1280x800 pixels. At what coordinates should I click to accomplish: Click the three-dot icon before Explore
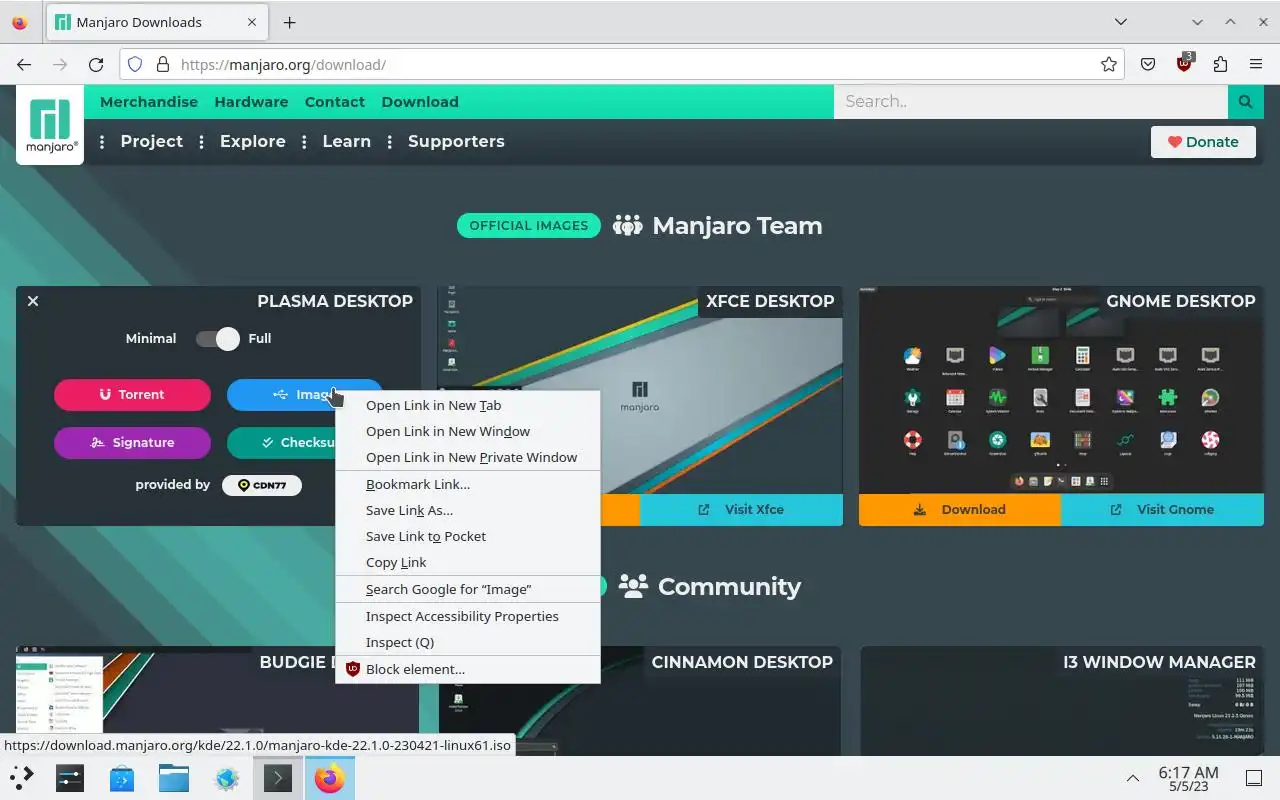tap(201, 142)
